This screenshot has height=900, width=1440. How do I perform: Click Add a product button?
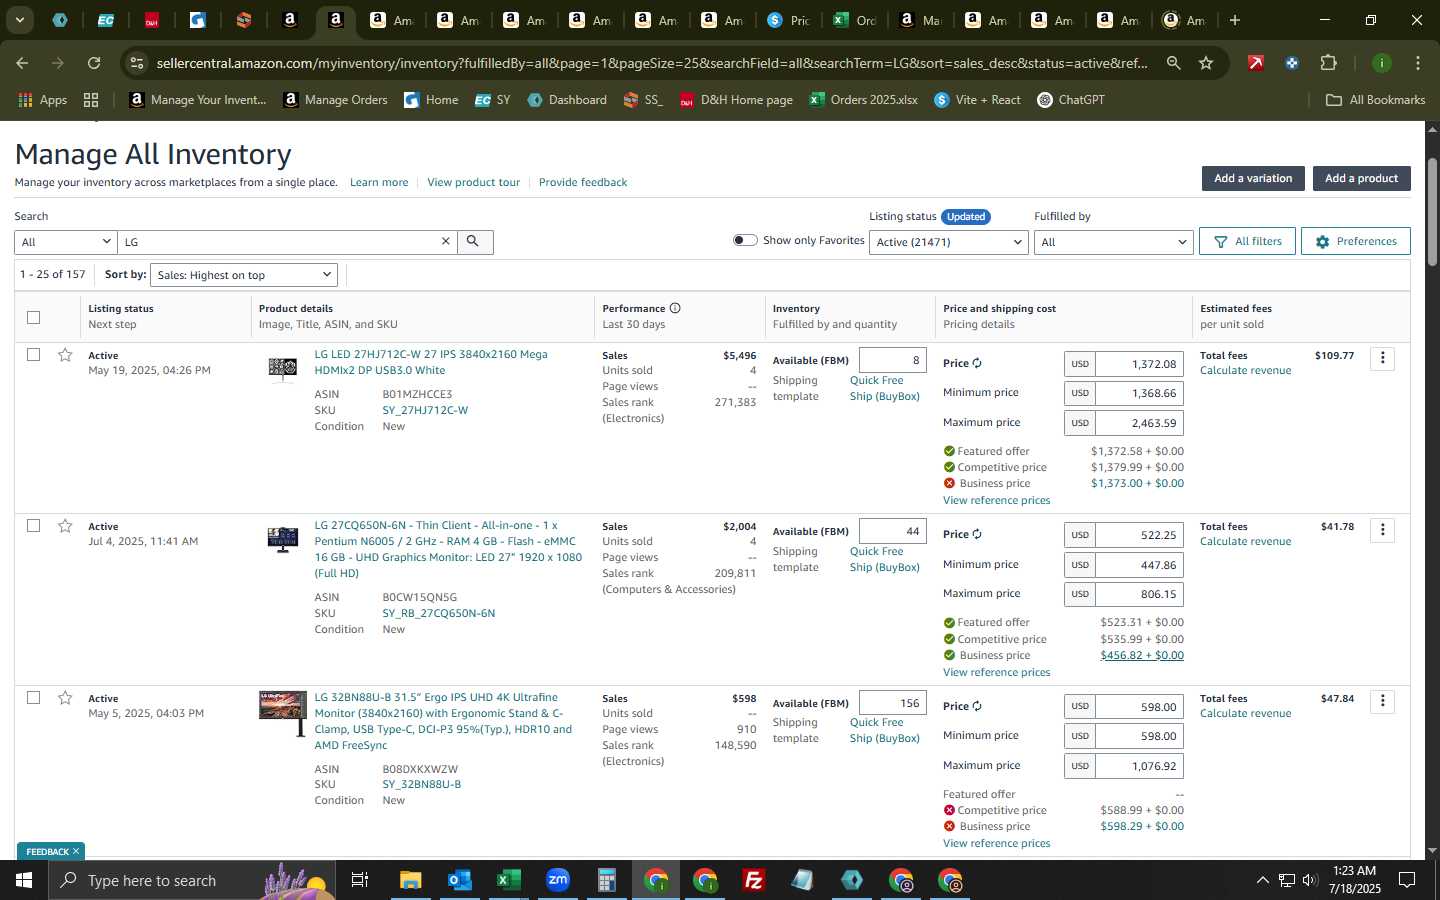(1361, 178)
